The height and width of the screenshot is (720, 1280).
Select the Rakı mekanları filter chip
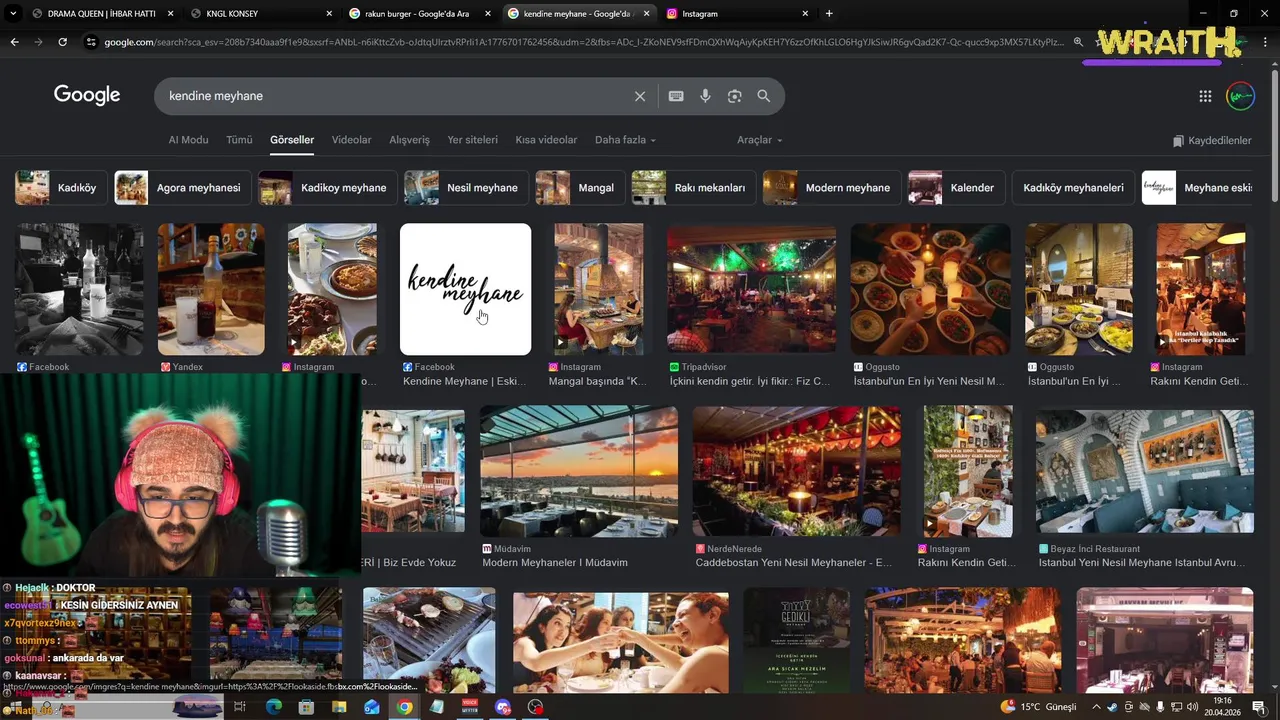click(692, 188)
